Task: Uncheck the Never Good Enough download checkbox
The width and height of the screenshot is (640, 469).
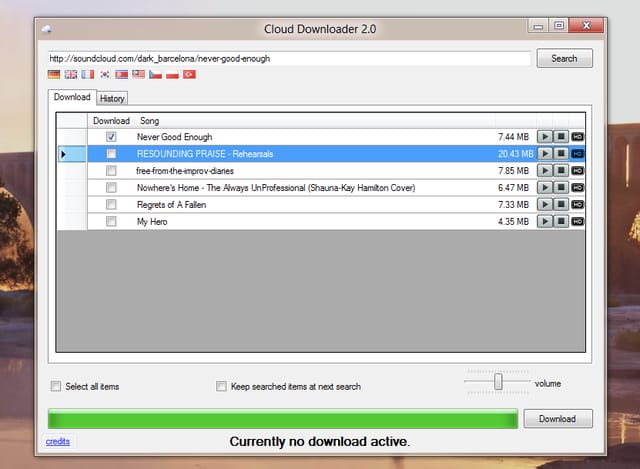Action: [111, 136]
